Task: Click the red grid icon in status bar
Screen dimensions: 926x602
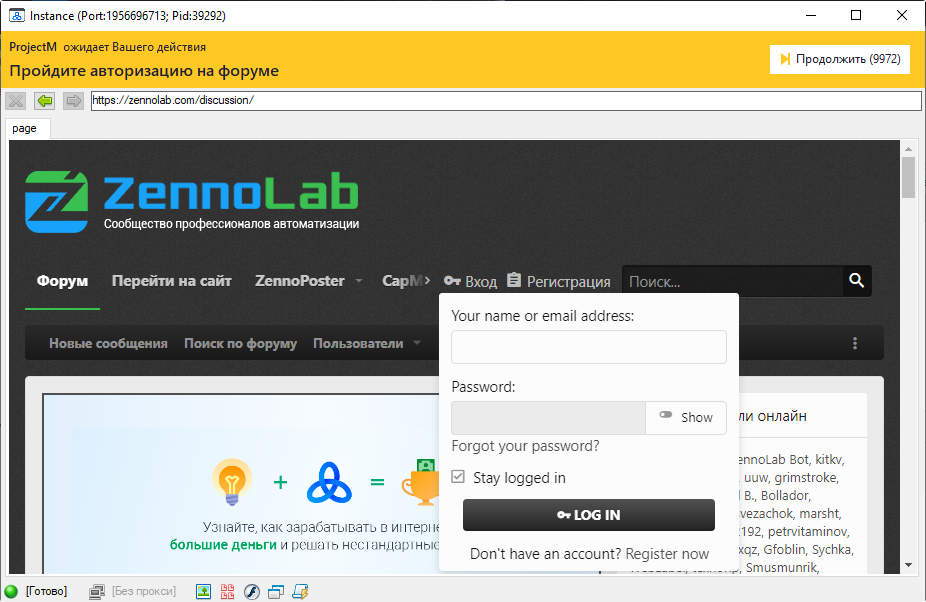Action: point(228,591)
